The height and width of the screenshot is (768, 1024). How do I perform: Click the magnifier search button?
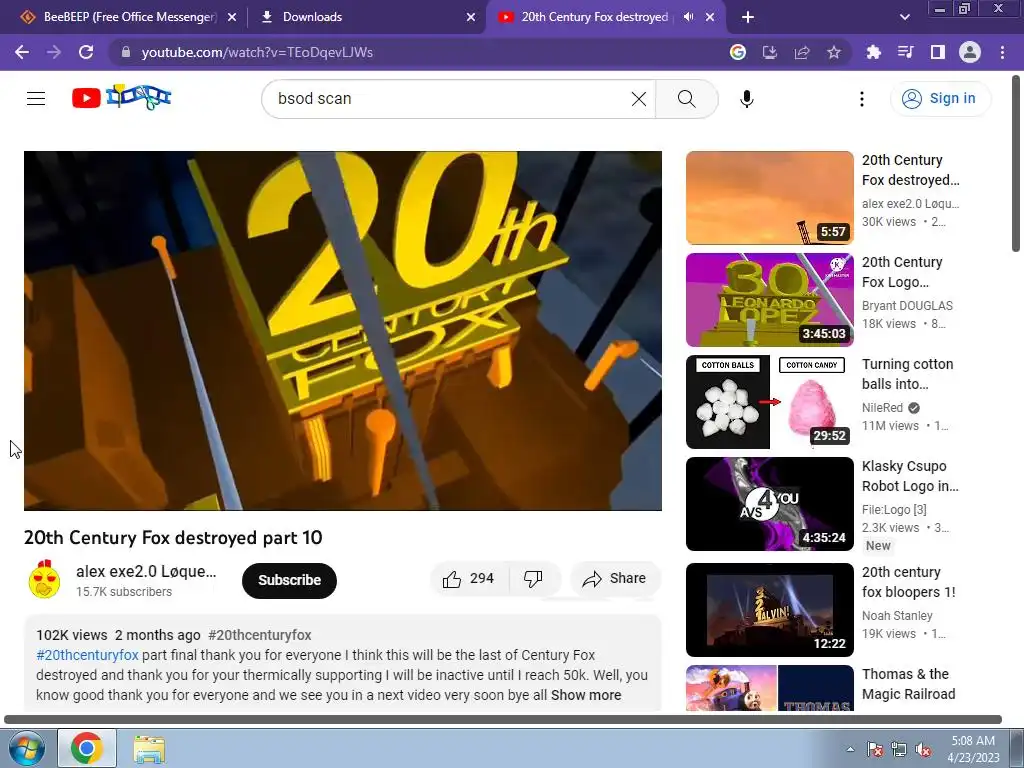686,99
